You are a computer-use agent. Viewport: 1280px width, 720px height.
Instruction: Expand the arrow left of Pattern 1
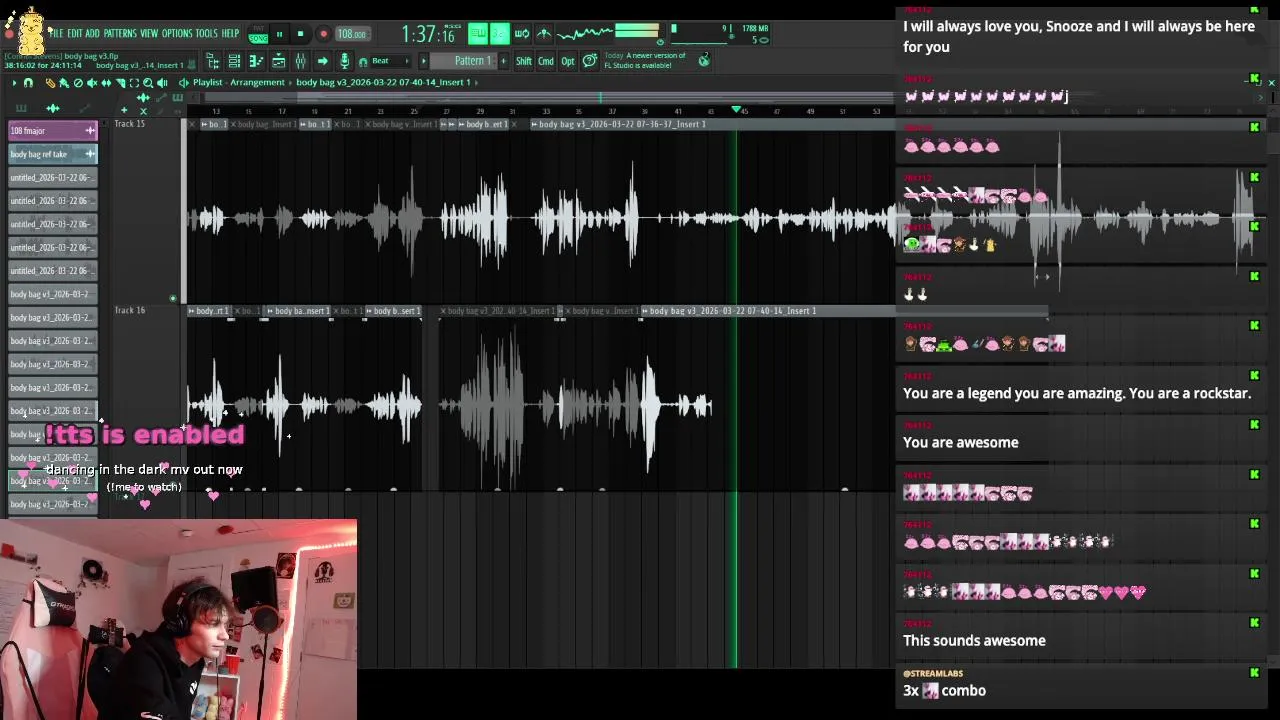click(x=425, y=61)
